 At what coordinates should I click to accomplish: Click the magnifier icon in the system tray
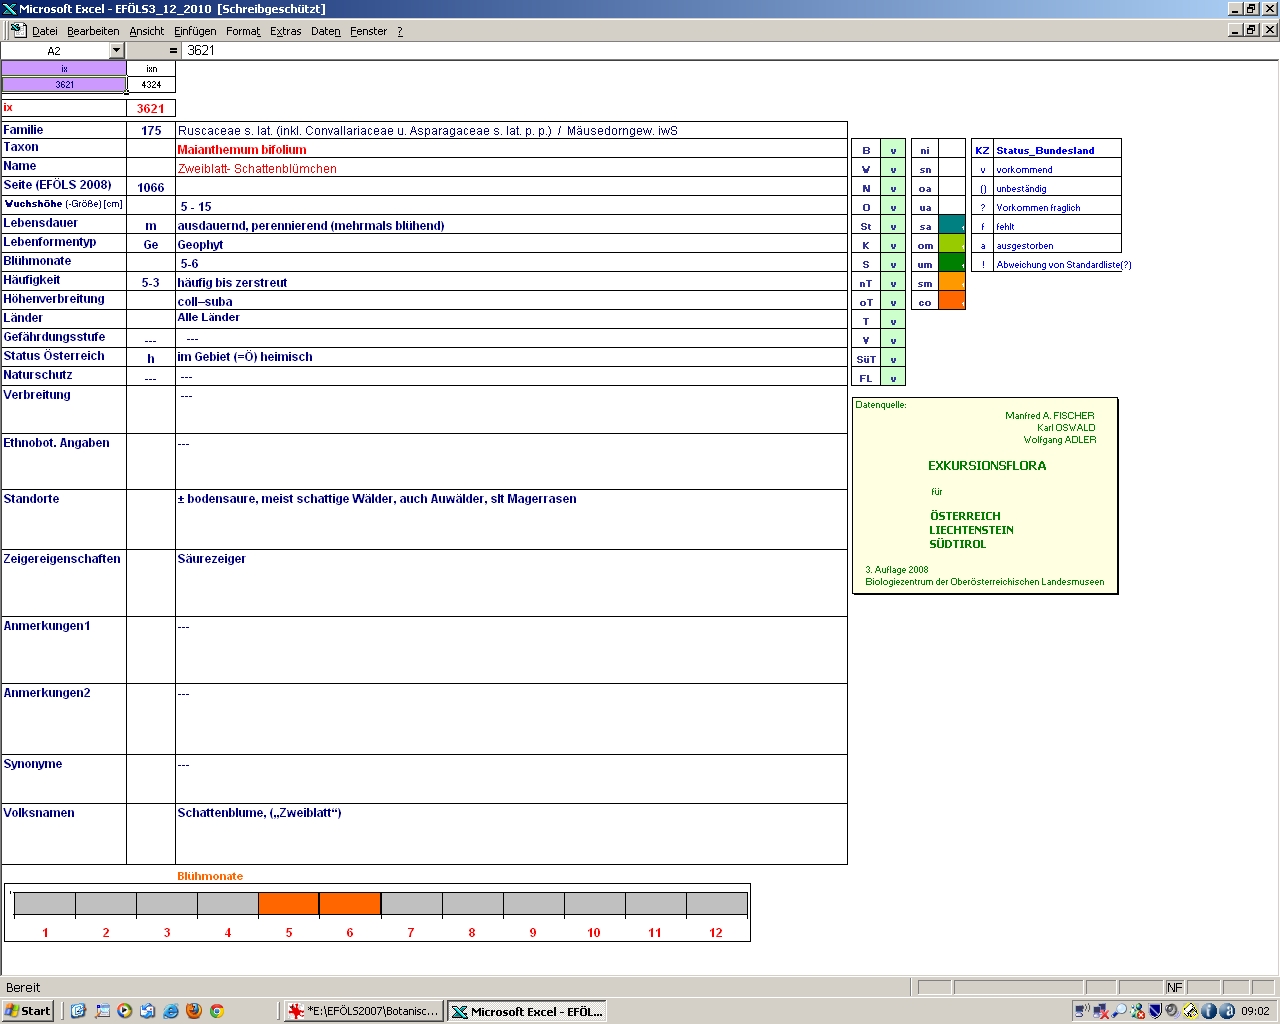1119,1011
